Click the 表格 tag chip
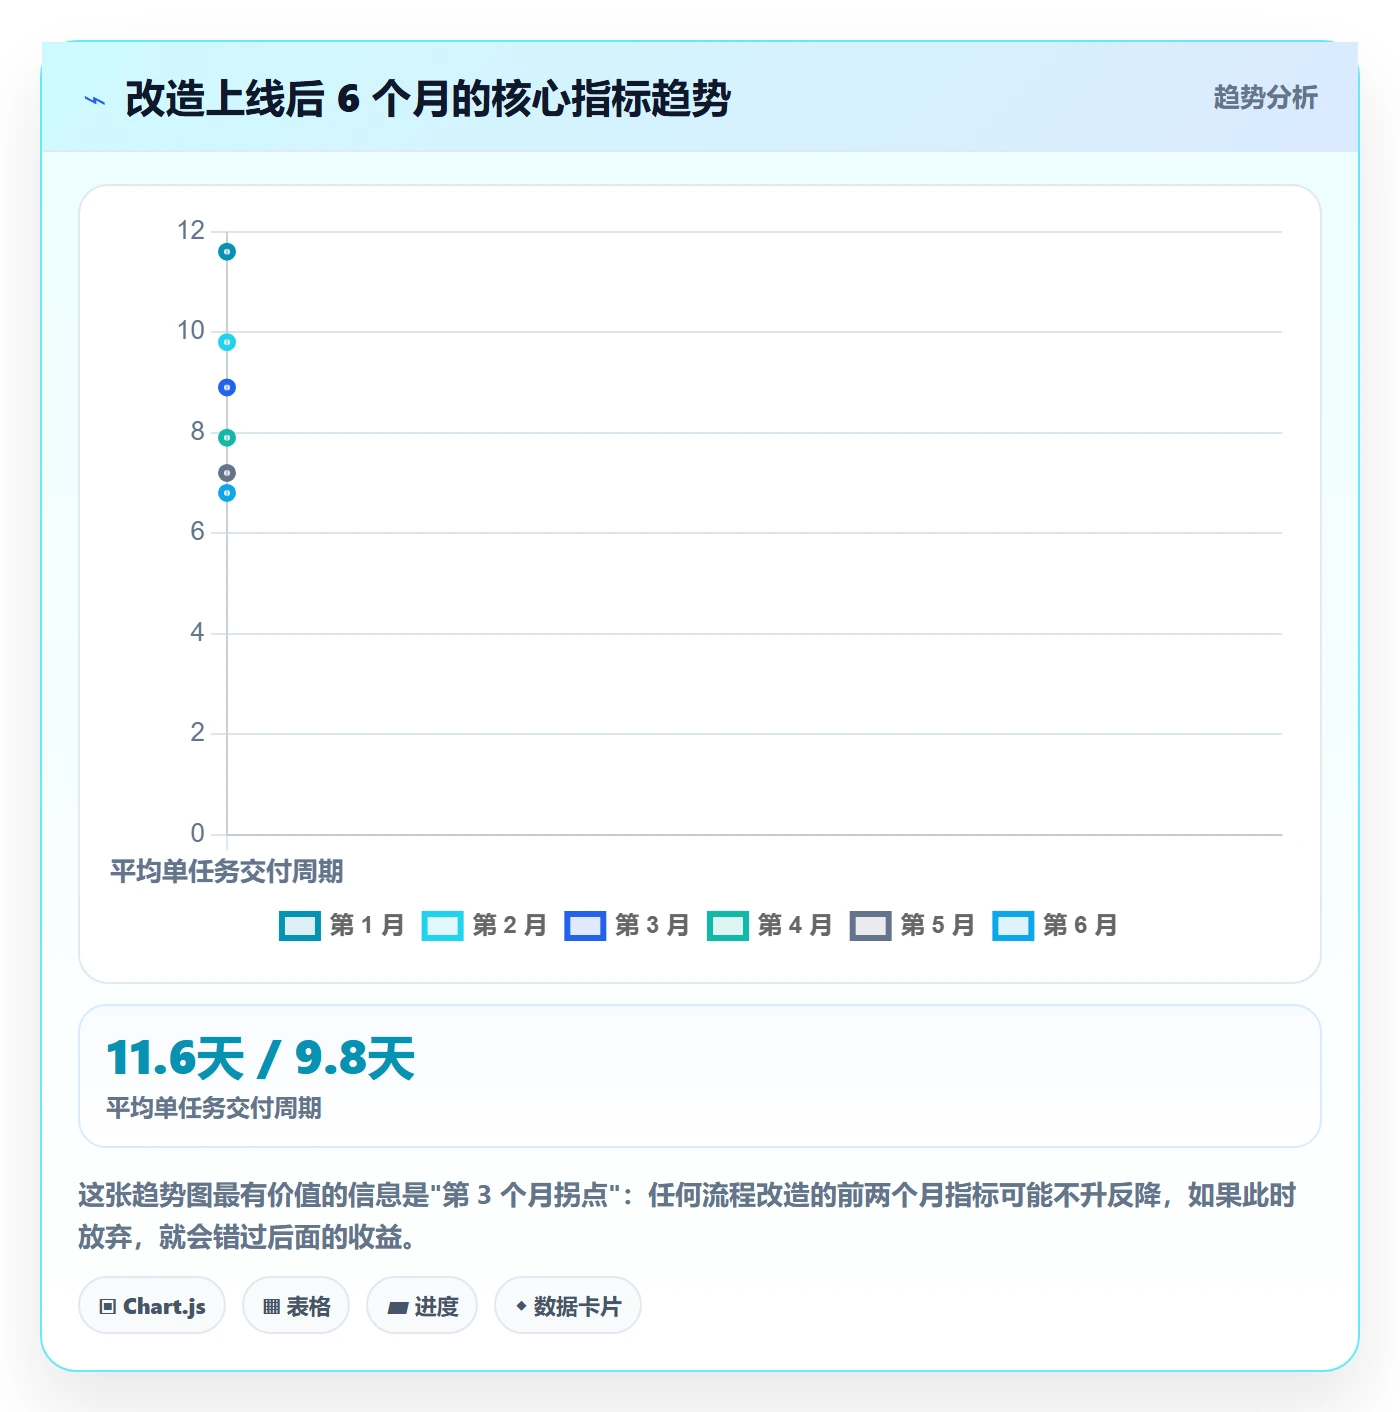Image resolution: width=1400 pixels, height=1412 pixels. [x=296, y=1306]
